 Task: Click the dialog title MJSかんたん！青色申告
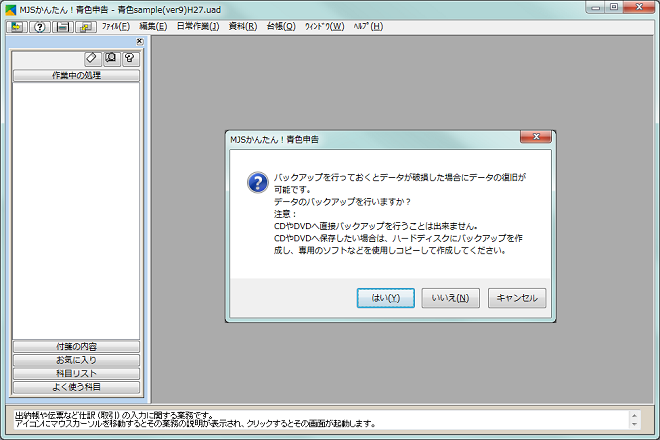(x=274, y=139)
